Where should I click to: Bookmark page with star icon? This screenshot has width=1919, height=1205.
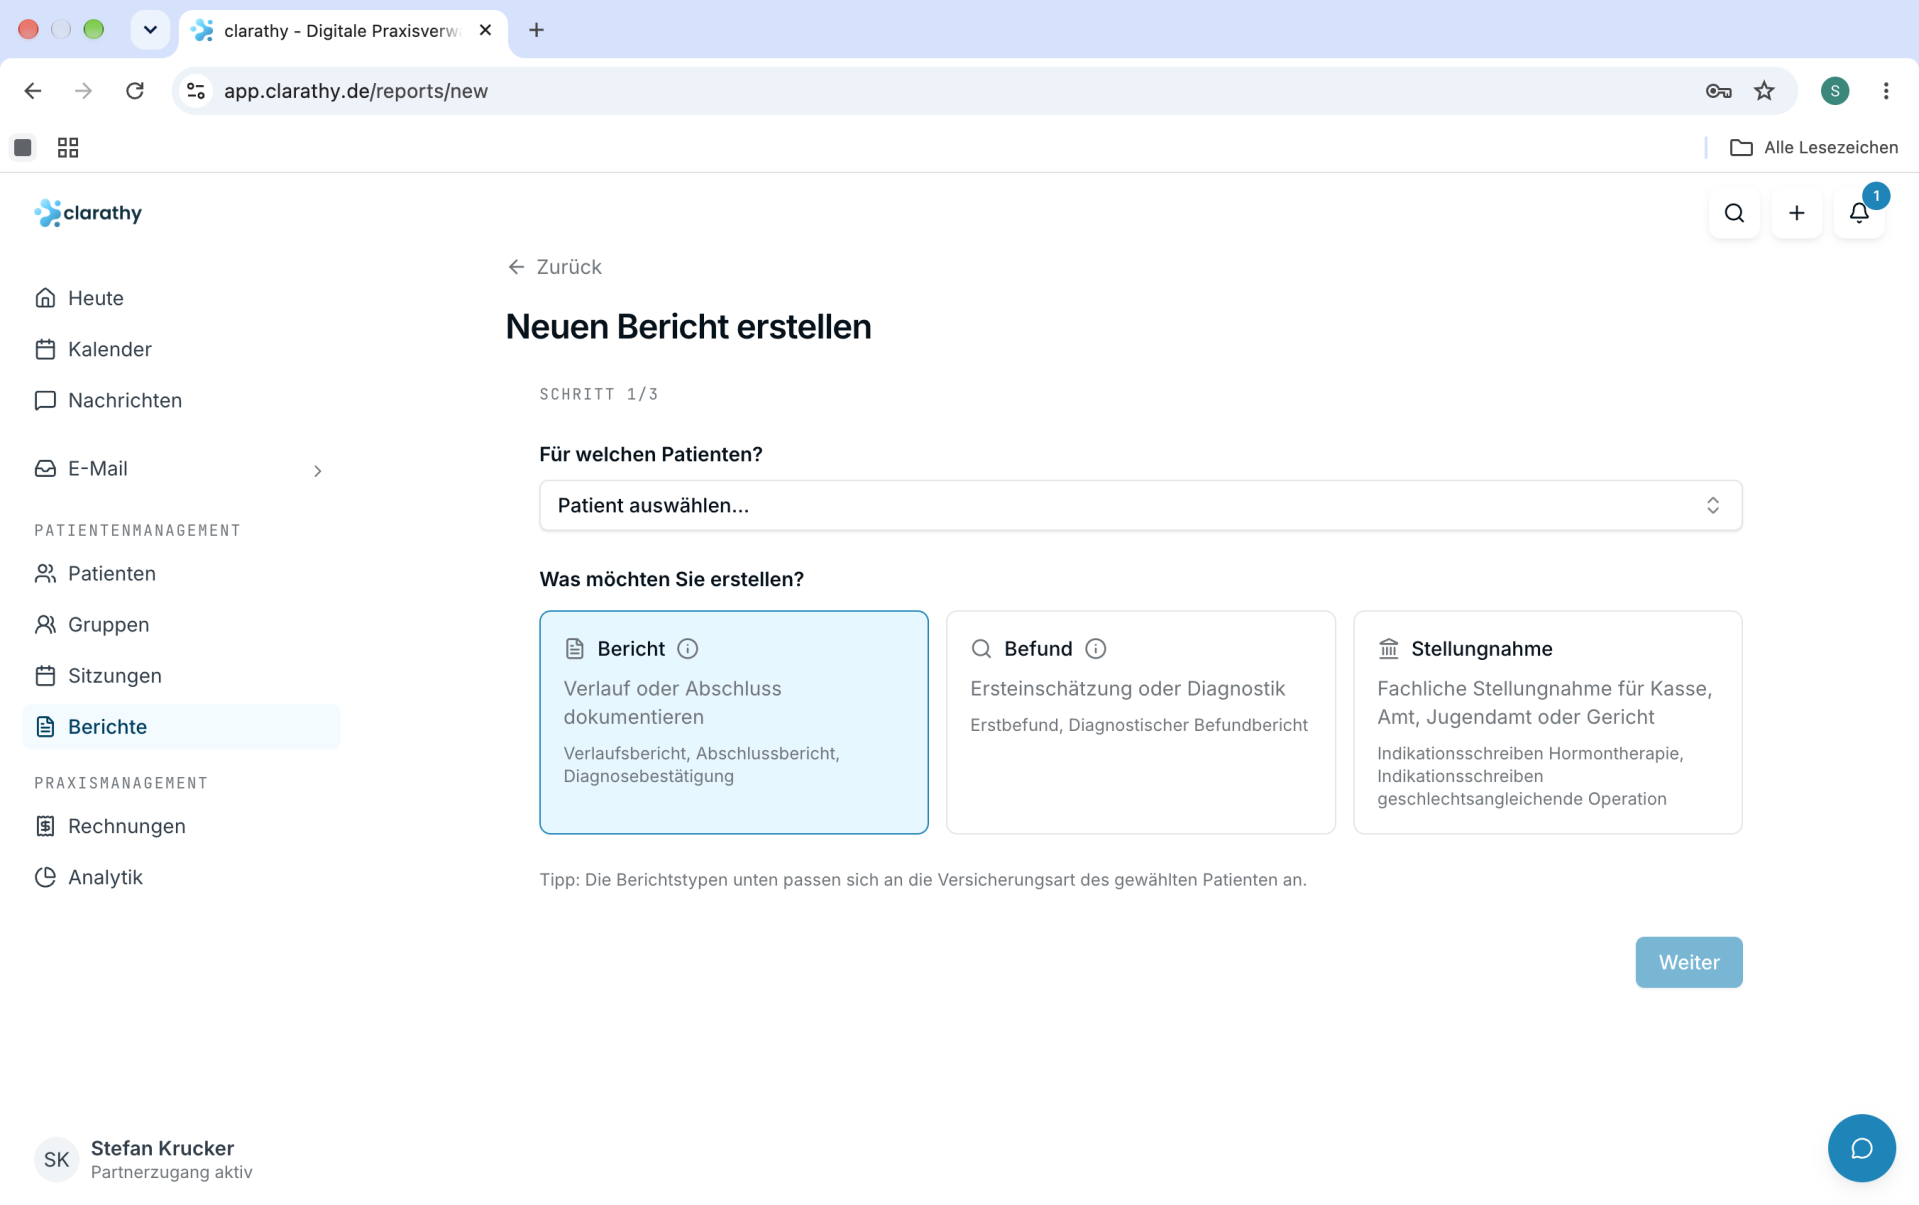click(x=1764, y=91)
